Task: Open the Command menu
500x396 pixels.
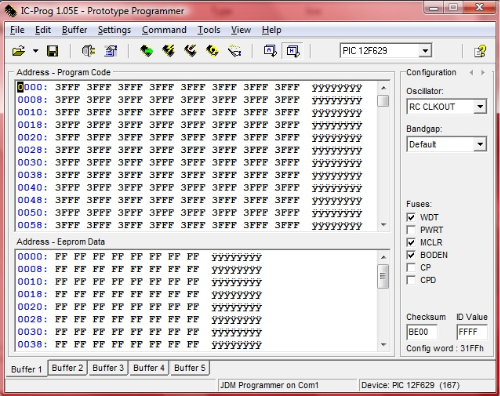Action: pyautogui.click(x=164, y=30)
